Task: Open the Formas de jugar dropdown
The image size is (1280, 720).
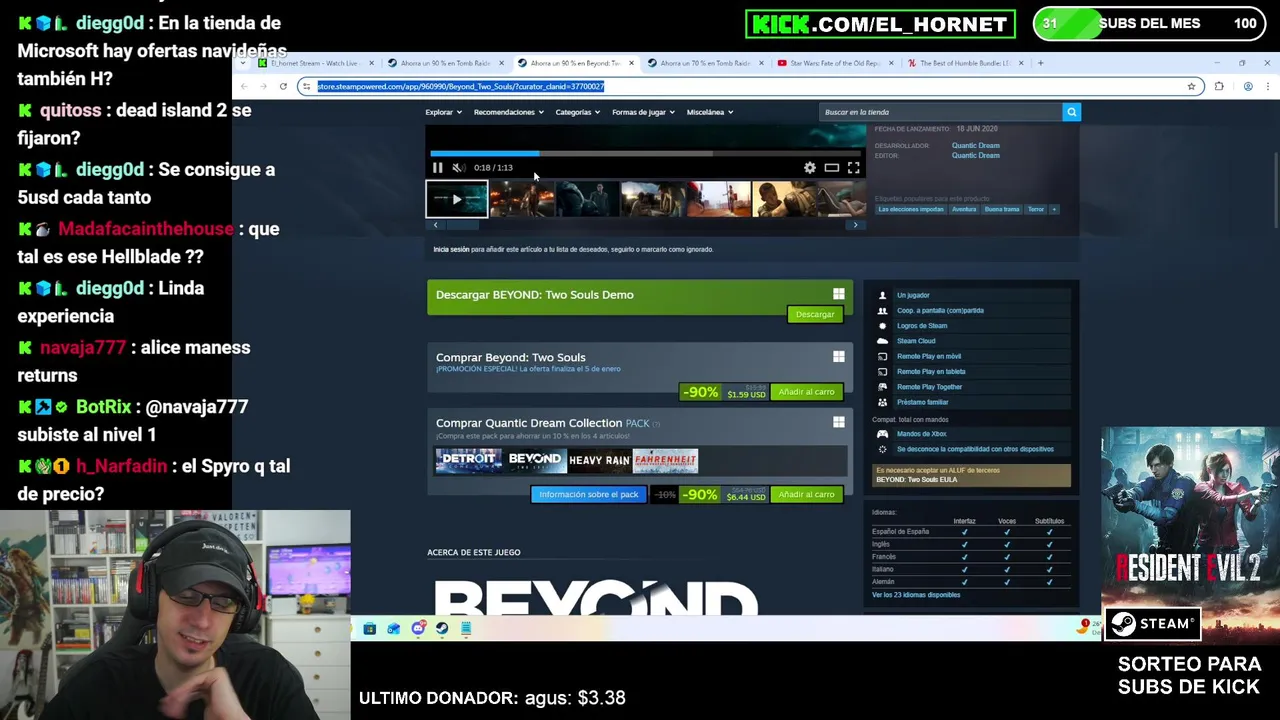Action: pos(643,112)
